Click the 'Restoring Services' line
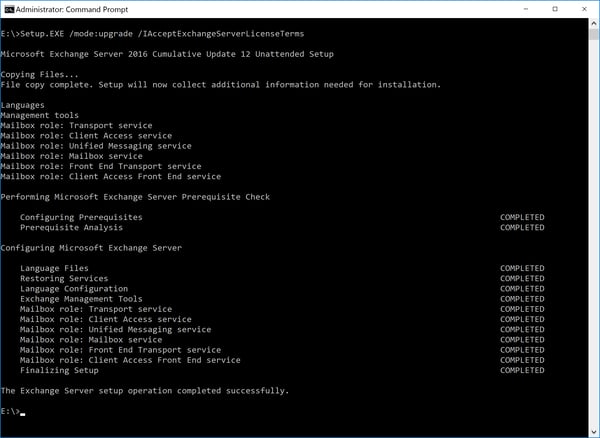The height and width of the screenshot is (438, 600). (x=64, y=278)
